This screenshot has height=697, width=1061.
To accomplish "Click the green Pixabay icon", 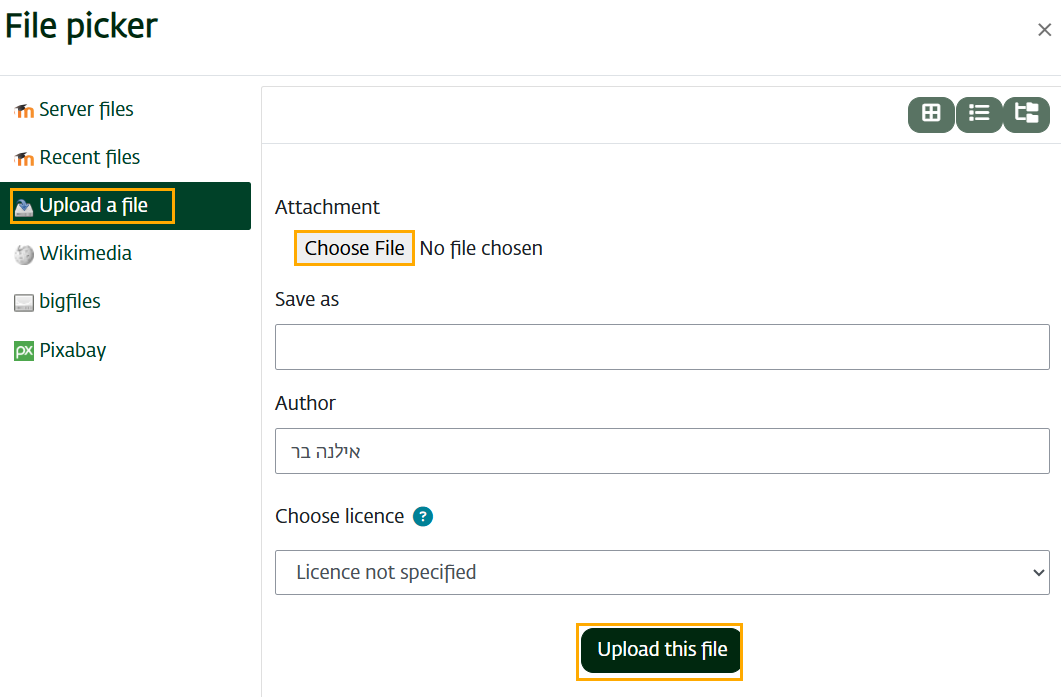I will (x=24, y=351).
